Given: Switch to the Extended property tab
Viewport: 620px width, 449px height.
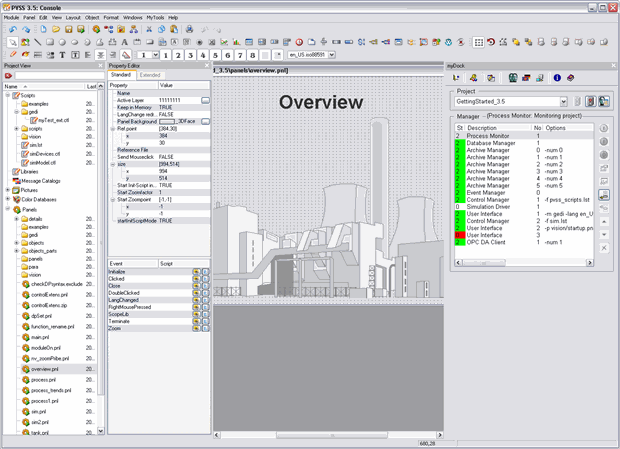Looking at the screenshot, I should tap(150, 75).
